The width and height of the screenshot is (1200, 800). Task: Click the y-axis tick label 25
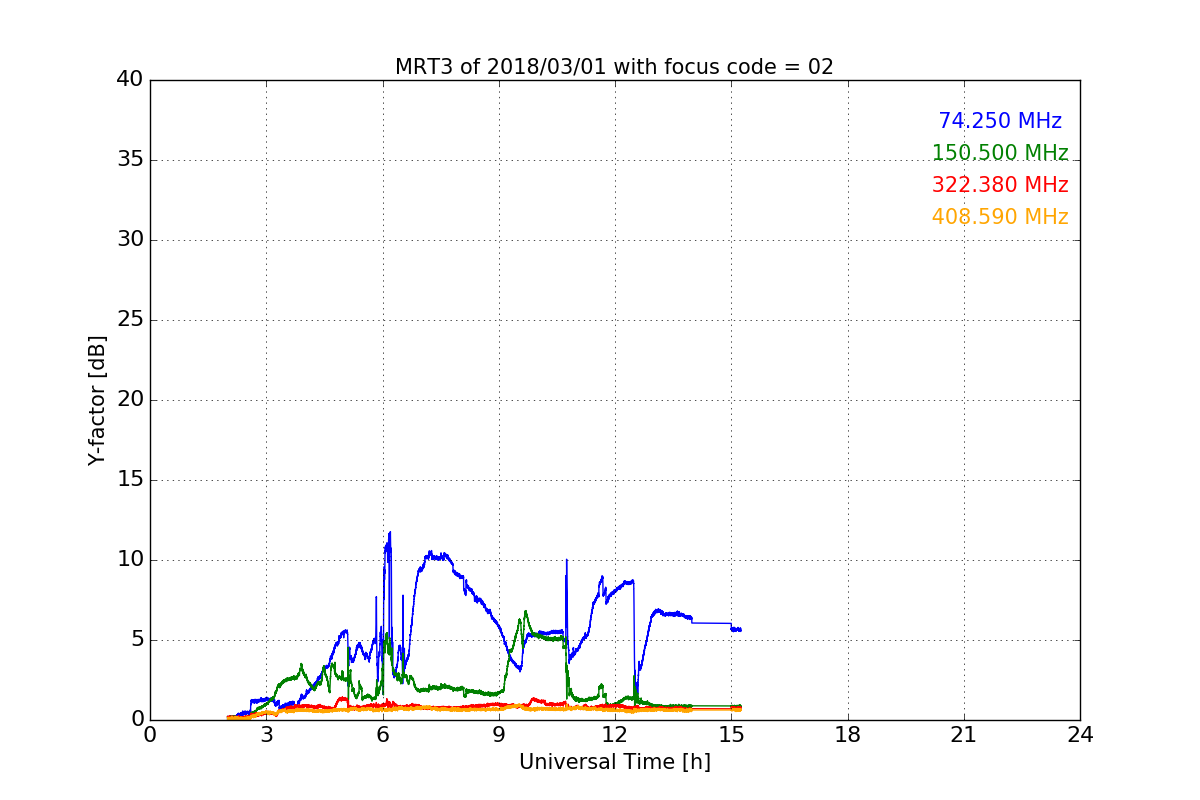click(130, 320)
